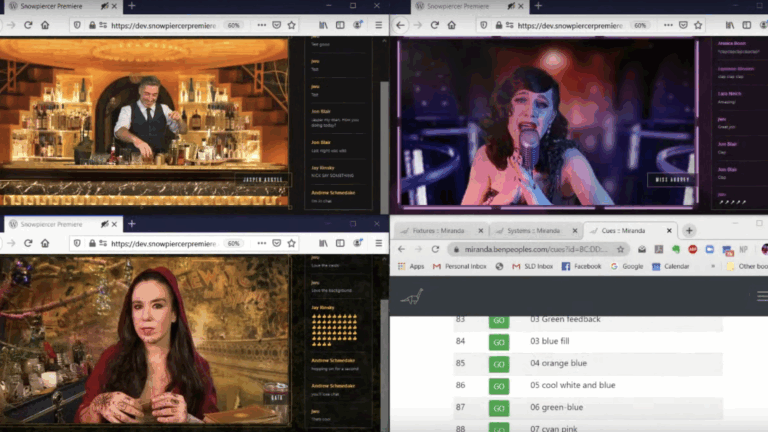Click Chrome address bar with miranda.benpeoples.com

tap(537, 249)
